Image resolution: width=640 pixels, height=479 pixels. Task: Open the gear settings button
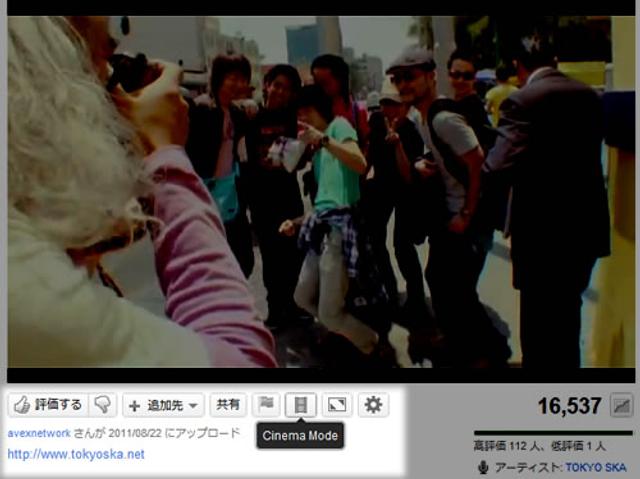pyautogui.click(x=373, y=405)
